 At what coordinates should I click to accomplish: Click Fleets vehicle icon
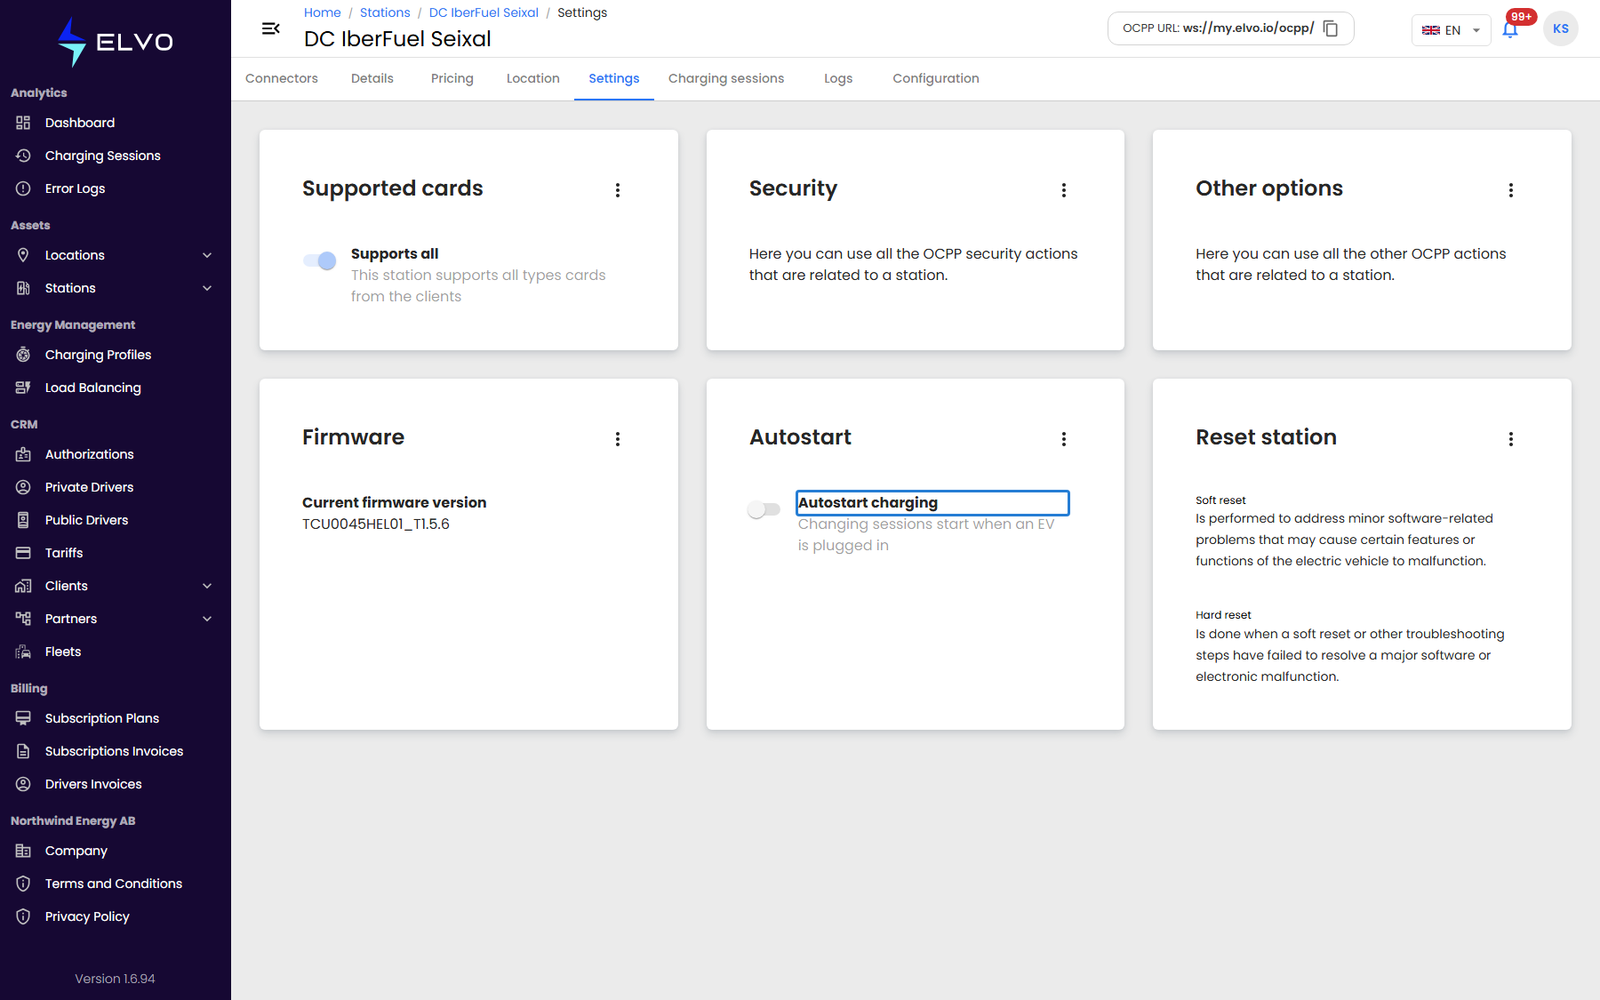click(x=23, y=652)
